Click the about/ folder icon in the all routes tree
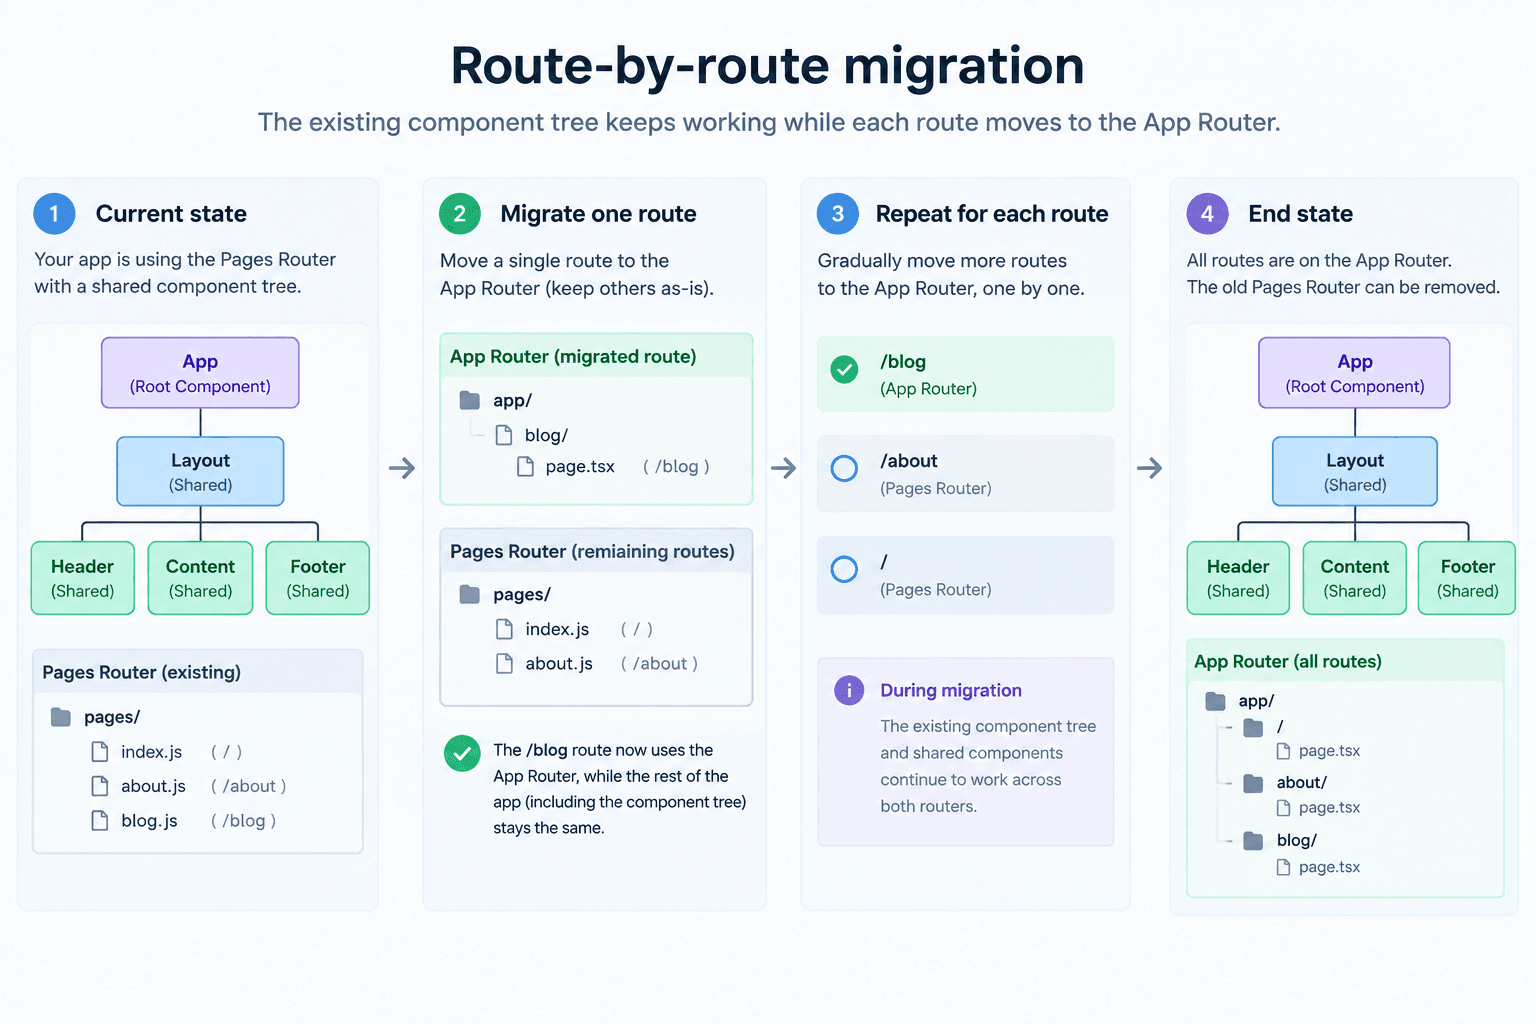This screenshot has width=1536, height=1024. click(x=1253, y=783)
